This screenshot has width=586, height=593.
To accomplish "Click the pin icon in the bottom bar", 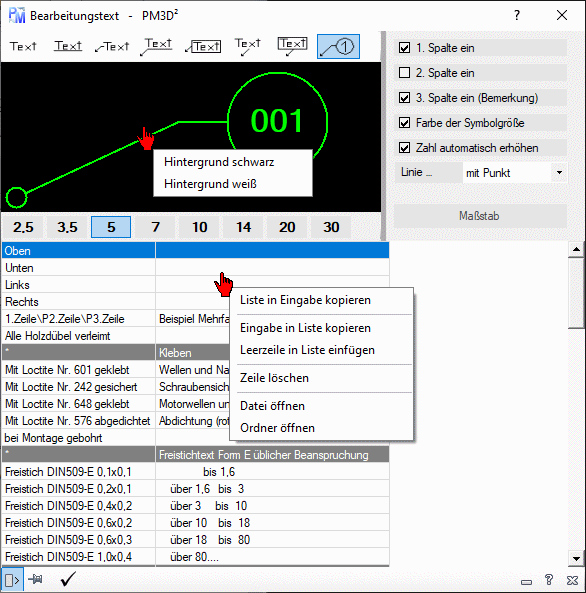I will point(36,579).
